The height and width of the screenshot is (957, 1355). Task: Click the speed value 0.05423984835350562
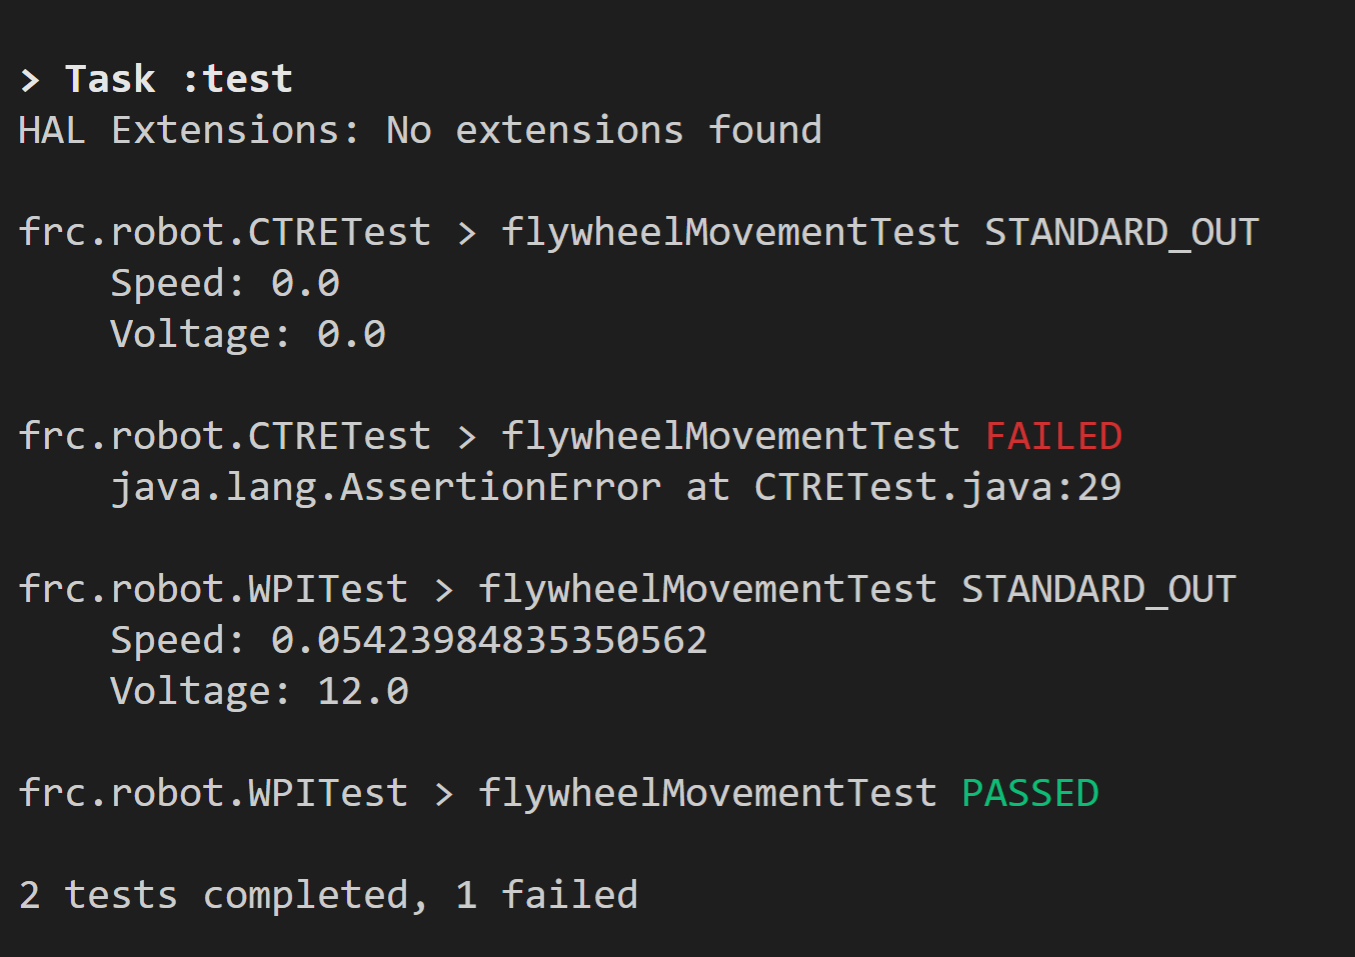489,640
